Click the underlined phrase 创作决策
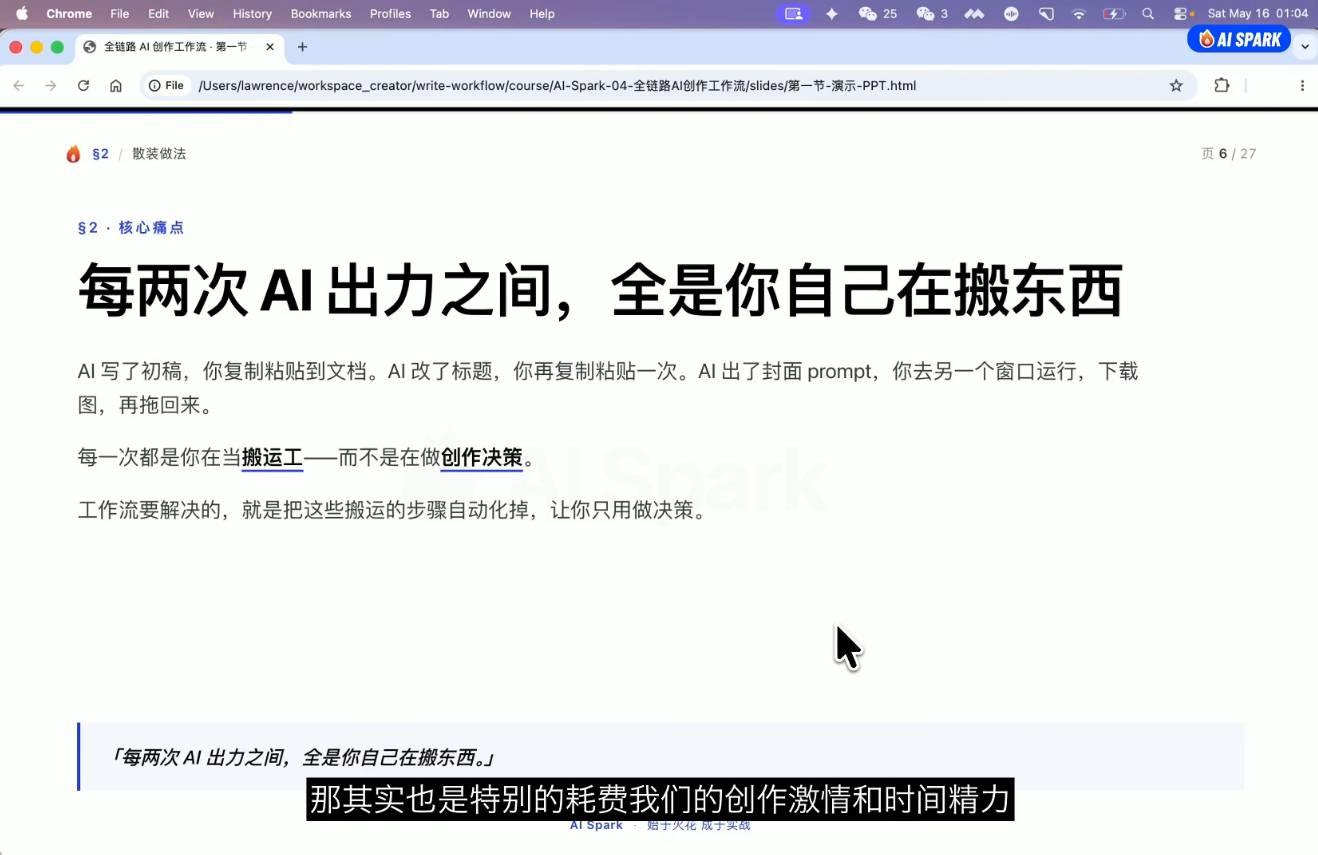 pyautogui.click(x=482, y=458)
